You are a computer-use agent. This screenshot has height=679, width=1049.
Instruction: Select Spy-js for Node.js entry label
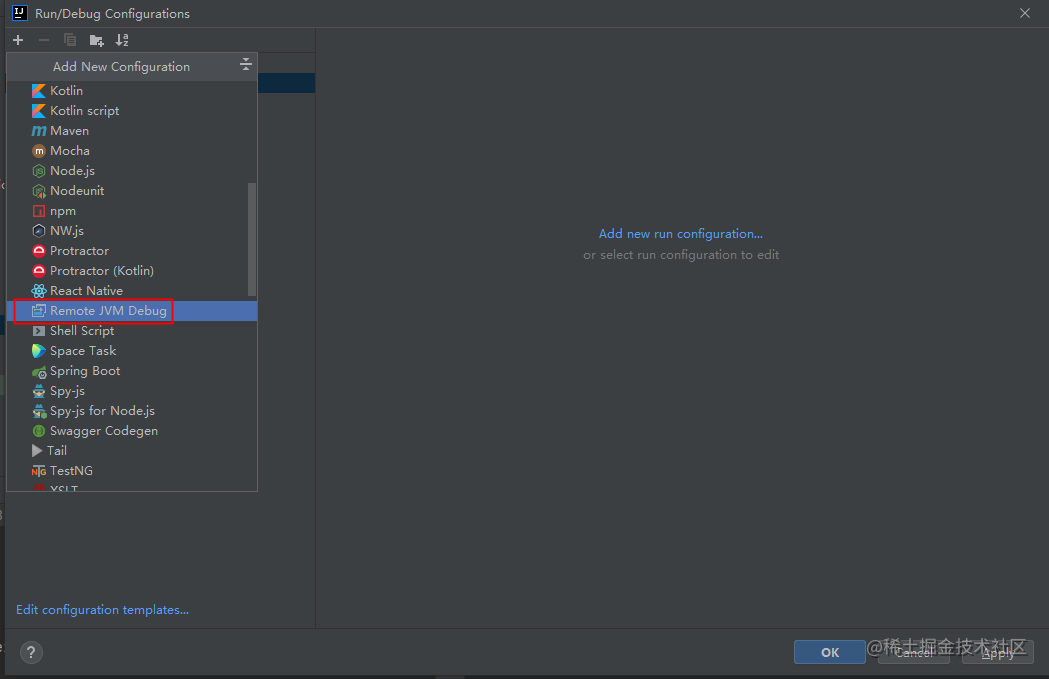102,411
